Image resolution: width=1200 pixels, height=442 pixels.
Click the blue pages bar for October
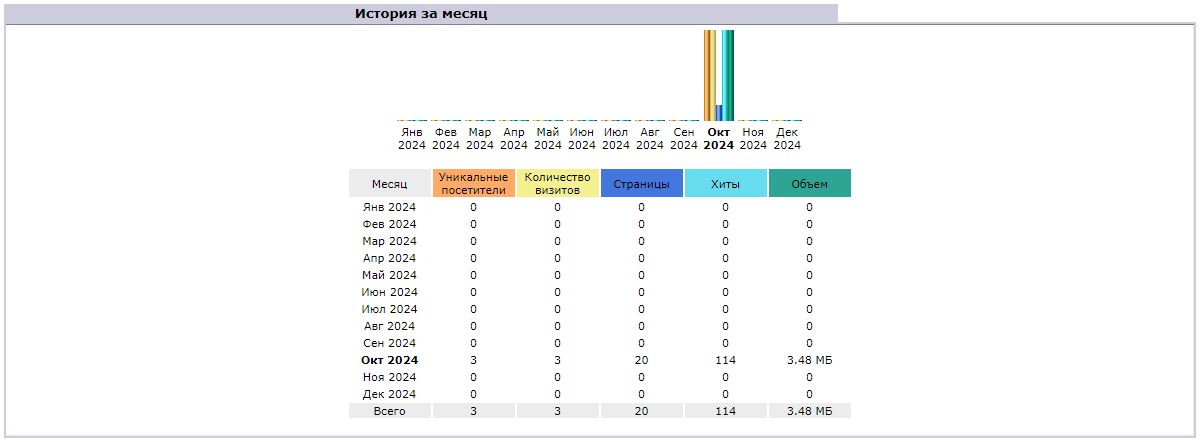(718, 112)
